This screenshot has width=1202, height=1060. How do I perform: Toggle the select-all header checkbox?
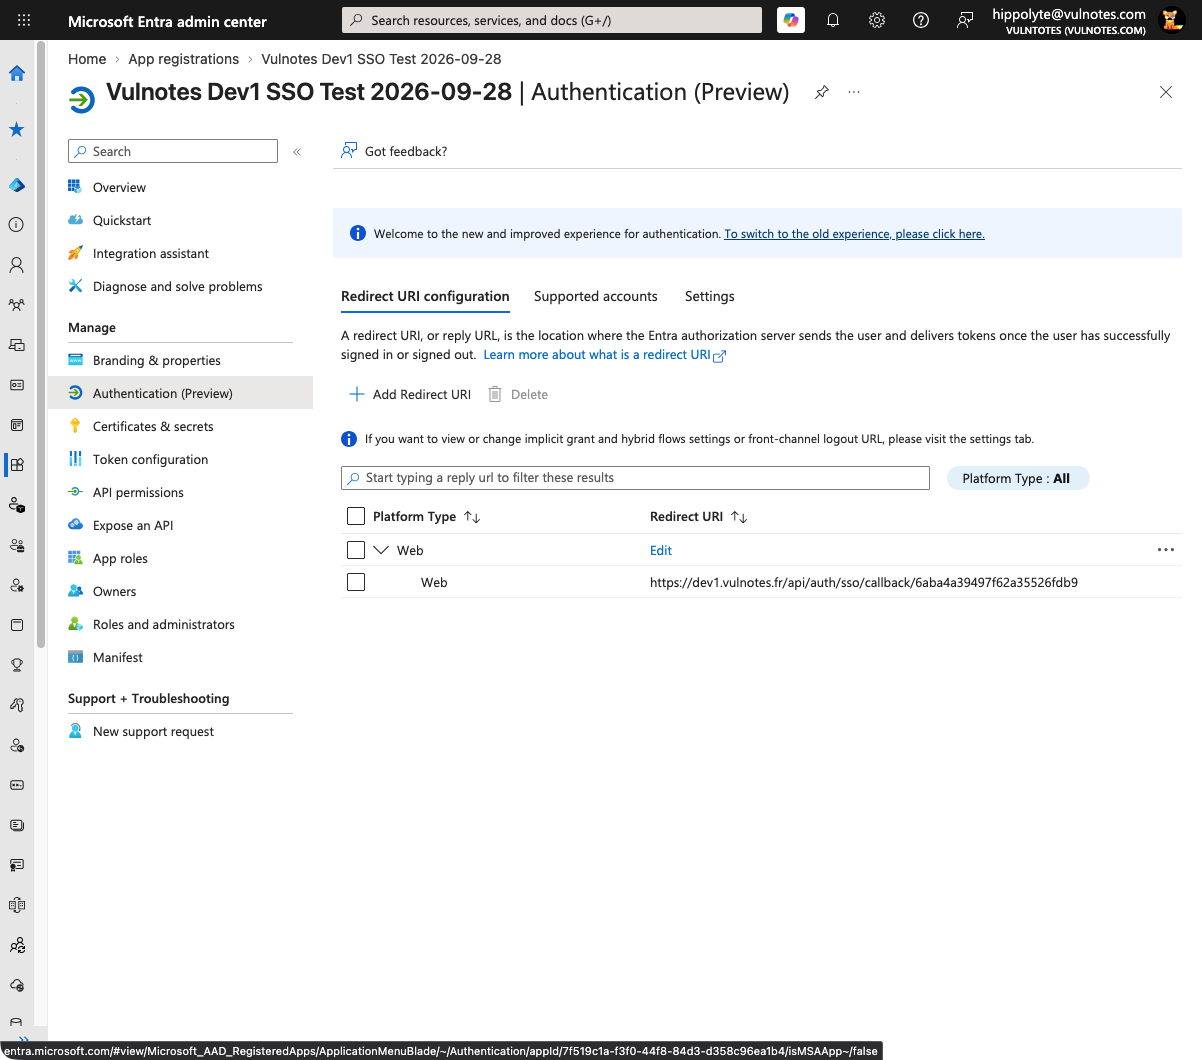click(x=356, y=516)
